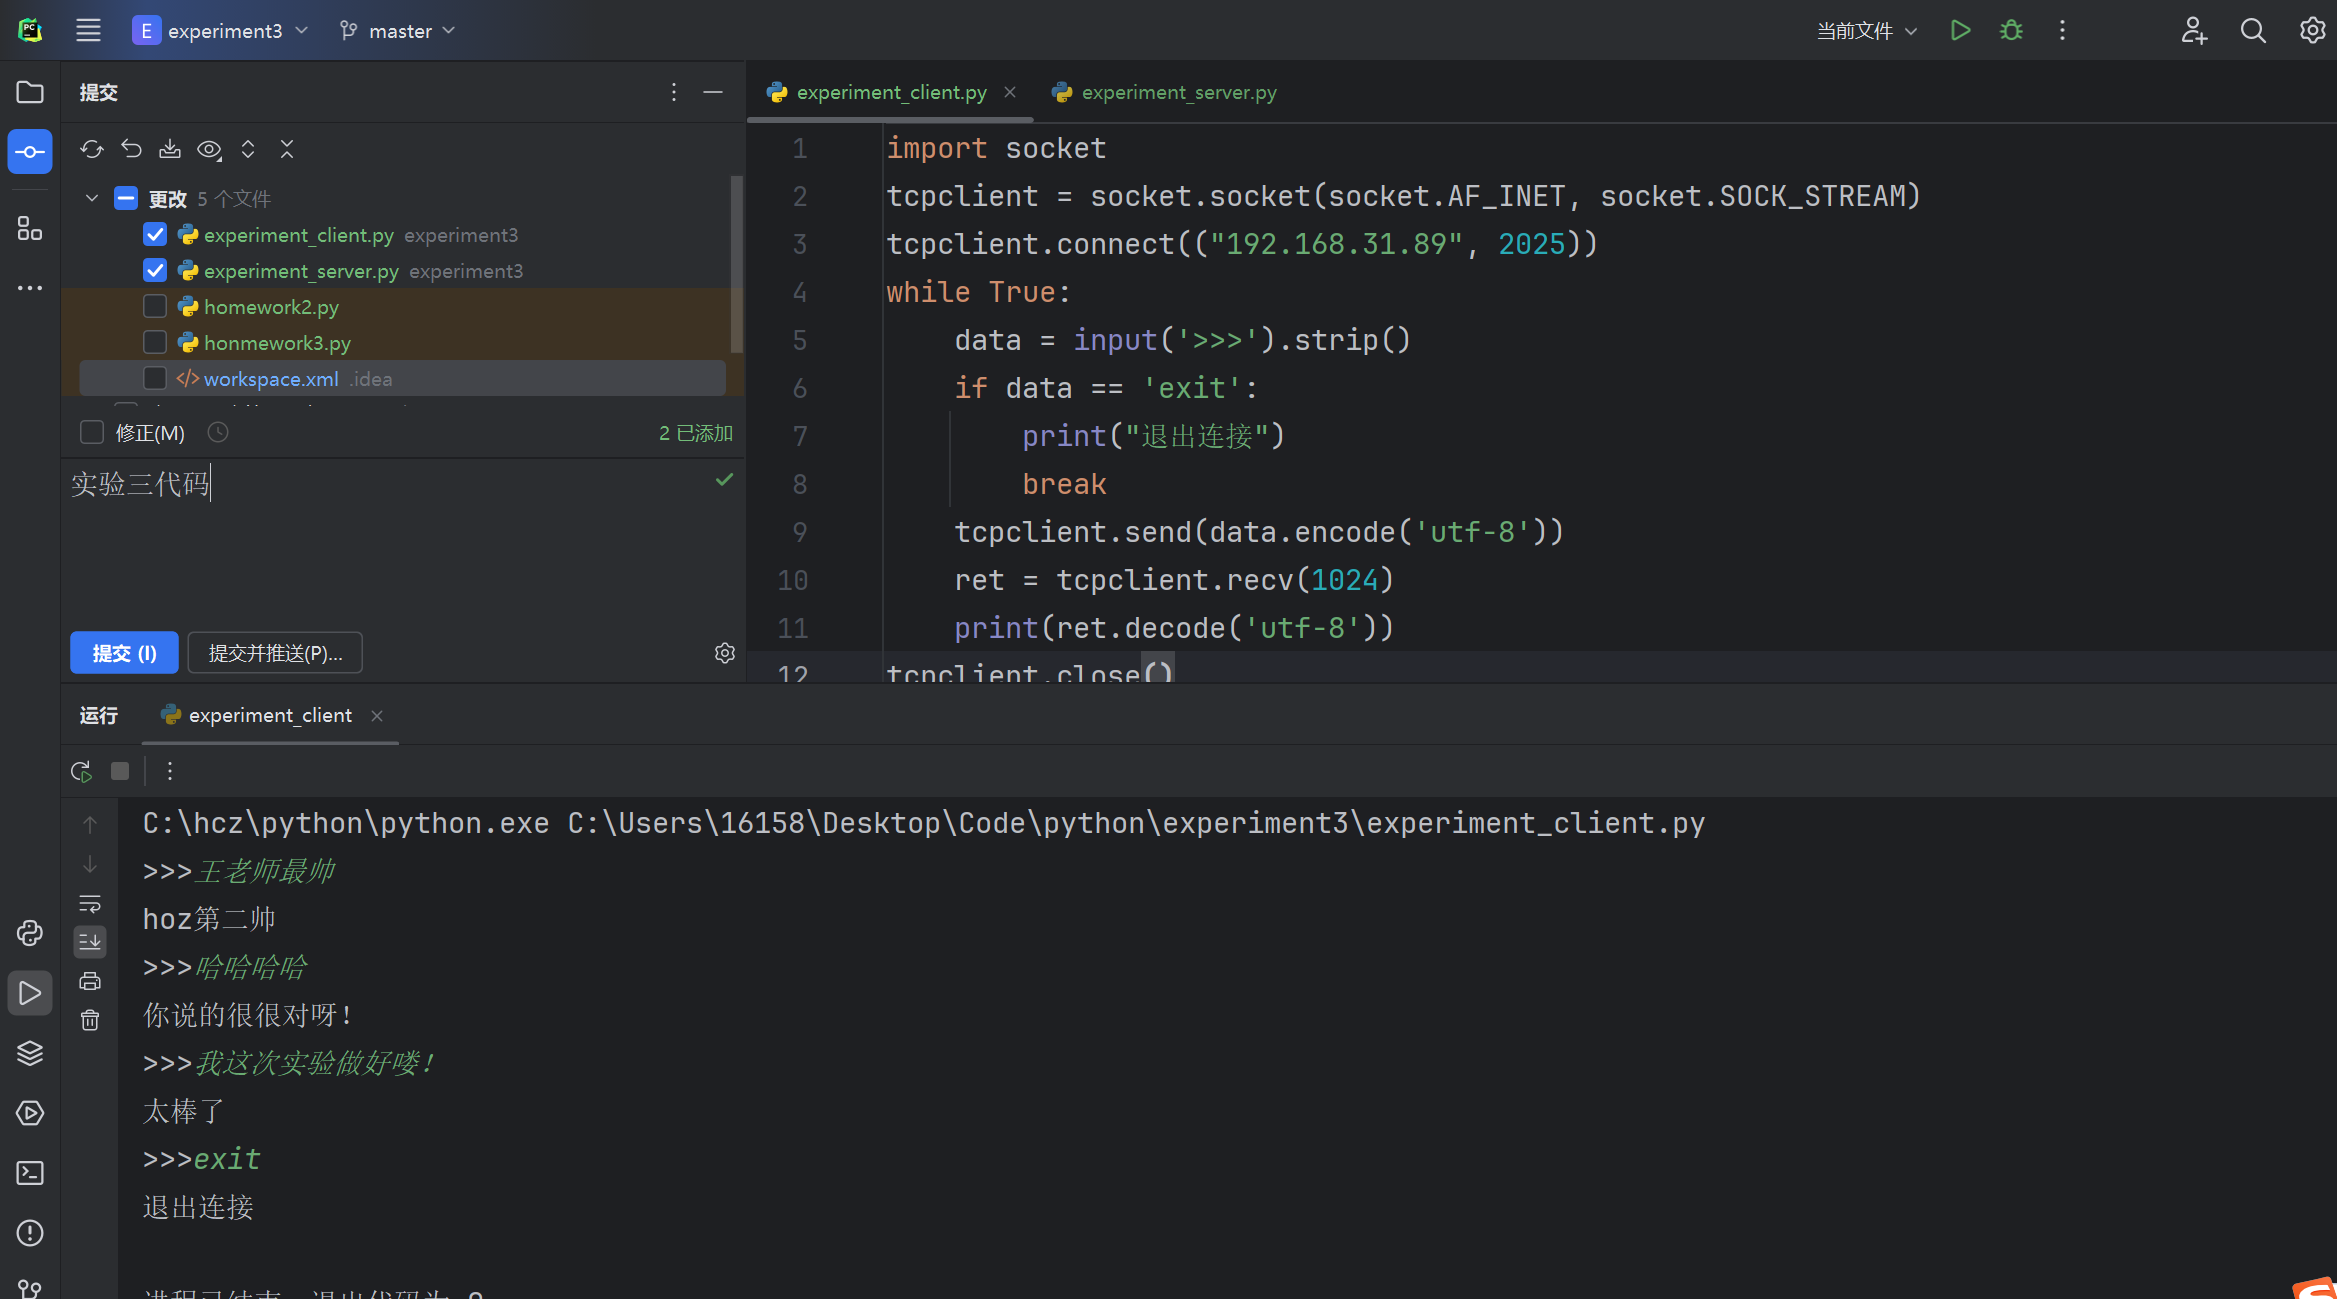This screenshot has height=1299, width=2337.
Task: Rerun the experiment_client program
Action: tap(81, 771)
